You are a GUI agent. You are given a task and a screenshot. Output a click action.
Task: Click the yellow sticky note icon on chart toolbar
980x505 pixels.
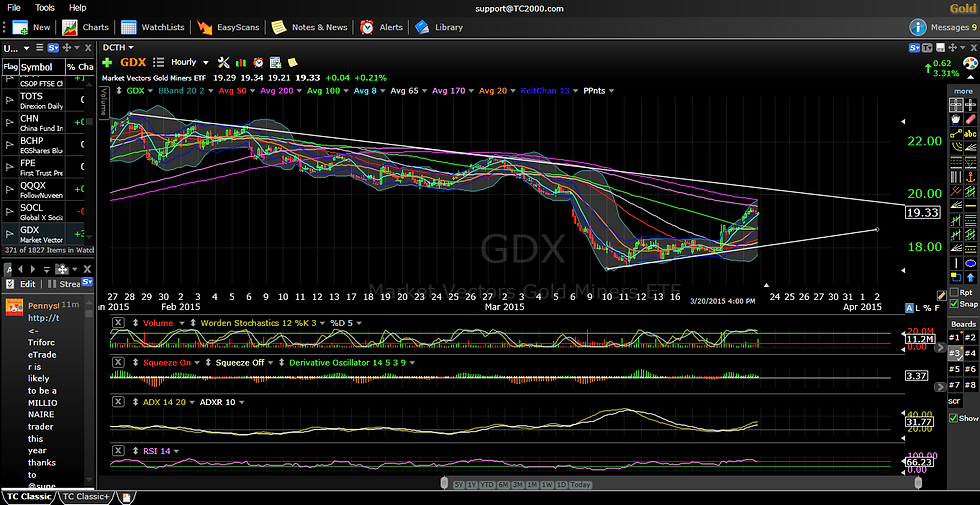292,62
